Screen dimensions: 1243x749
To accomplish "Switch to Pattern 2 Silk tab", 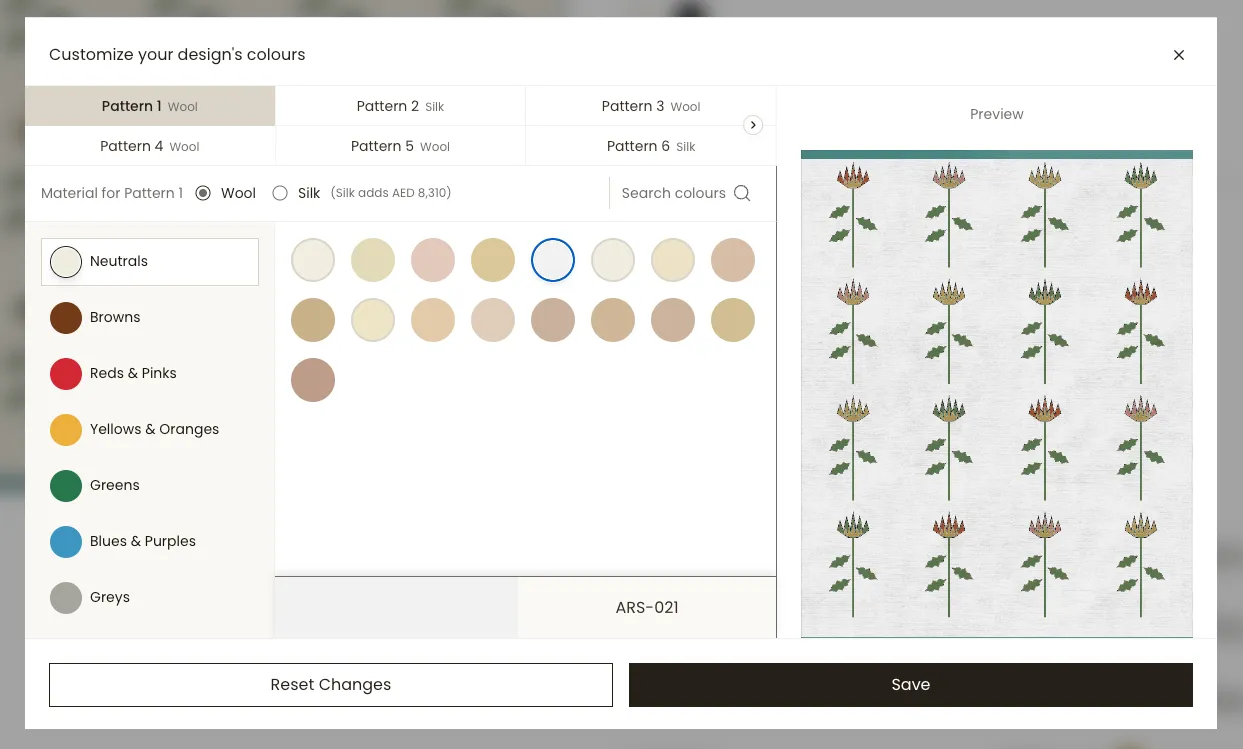I will 400,106.
